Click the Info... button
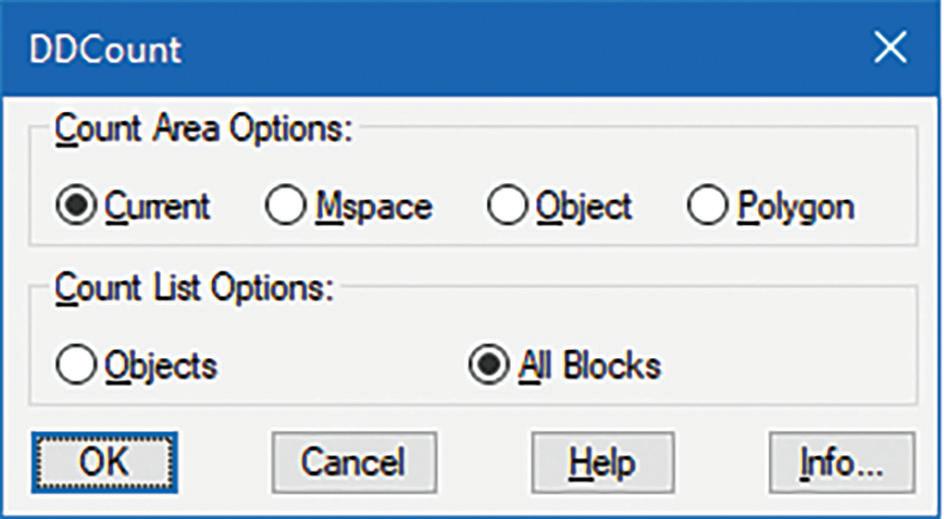944x519 pixels. [x=840, y=462]
